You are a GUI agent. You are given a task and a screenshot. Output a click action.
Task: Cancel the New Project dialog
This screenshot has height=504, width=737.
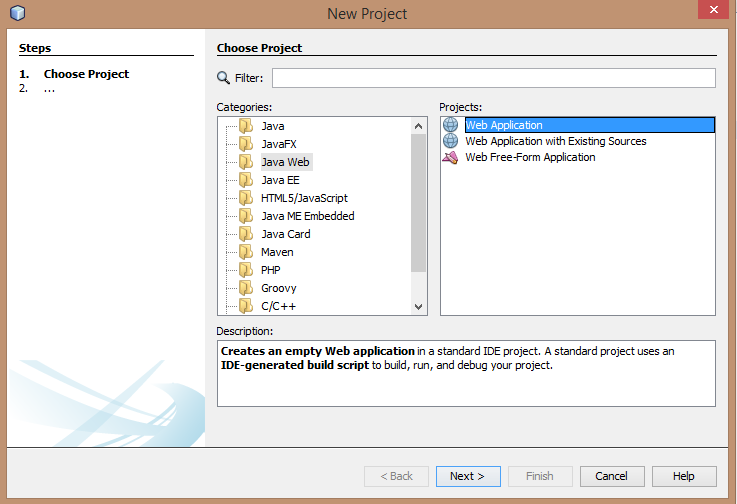612,476
